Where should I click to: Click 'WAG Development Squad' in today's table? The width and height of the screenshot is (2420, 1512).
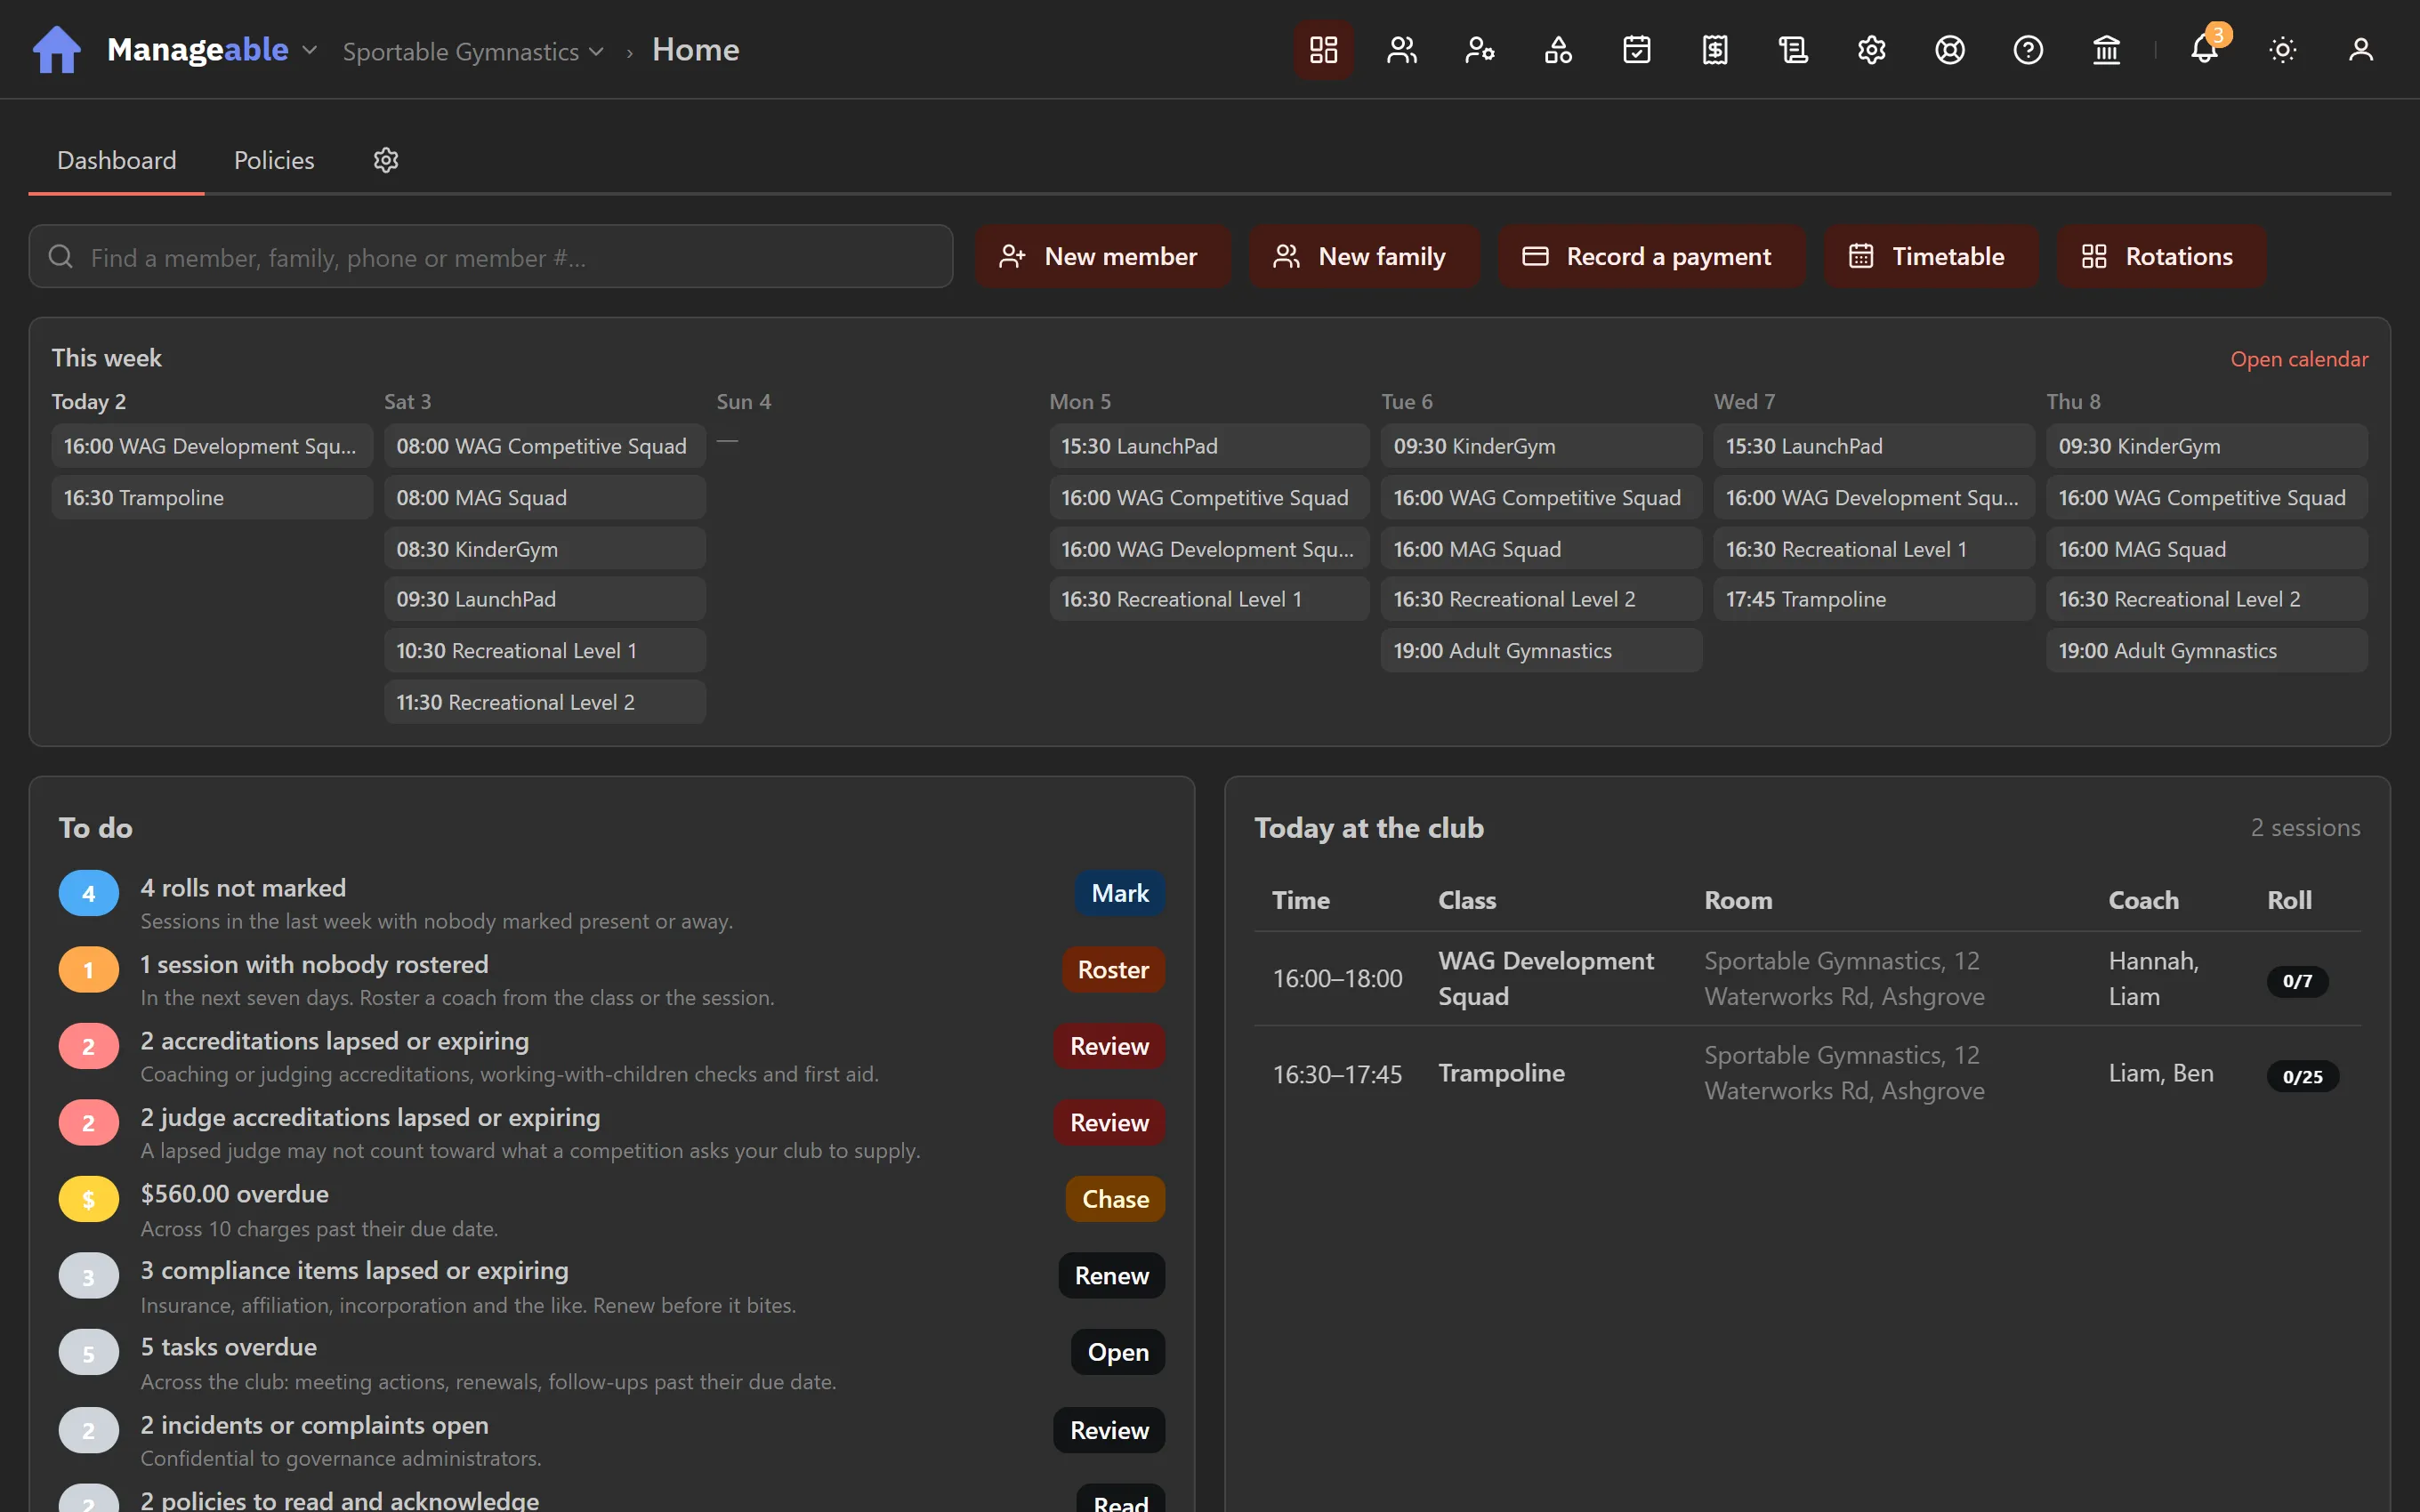(x=1546, y=978)
